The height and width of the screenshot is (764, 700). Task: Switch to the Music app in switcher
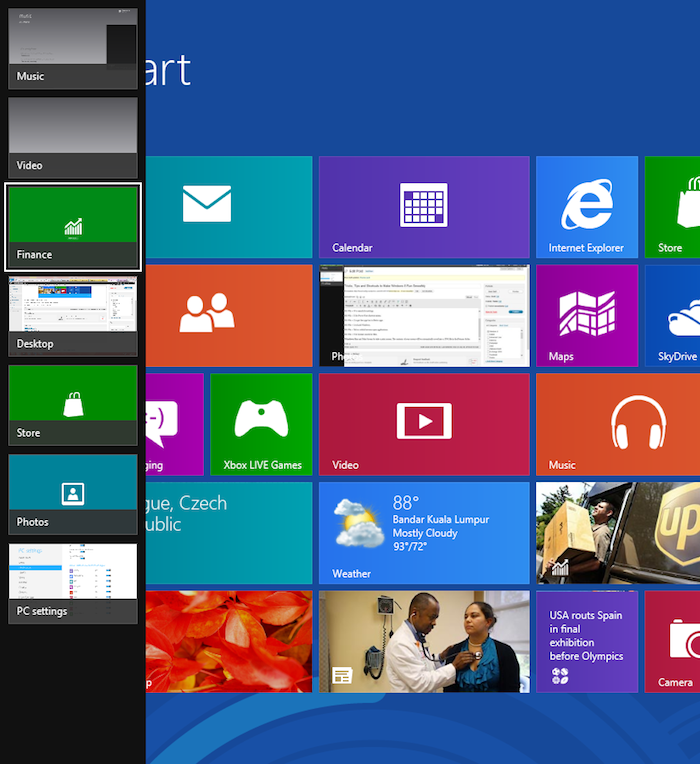point(73,47)
